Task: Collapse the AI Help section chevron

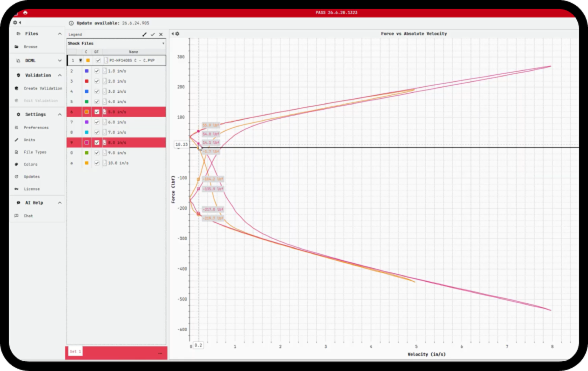Action: (x=60, y=203)
